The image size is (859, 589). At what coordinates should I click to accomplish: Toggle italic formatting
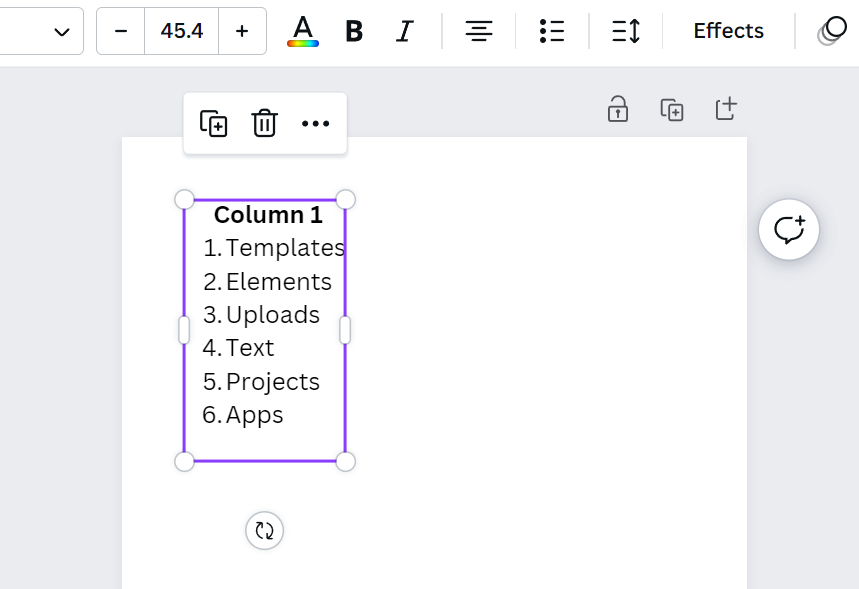point(404,31)
